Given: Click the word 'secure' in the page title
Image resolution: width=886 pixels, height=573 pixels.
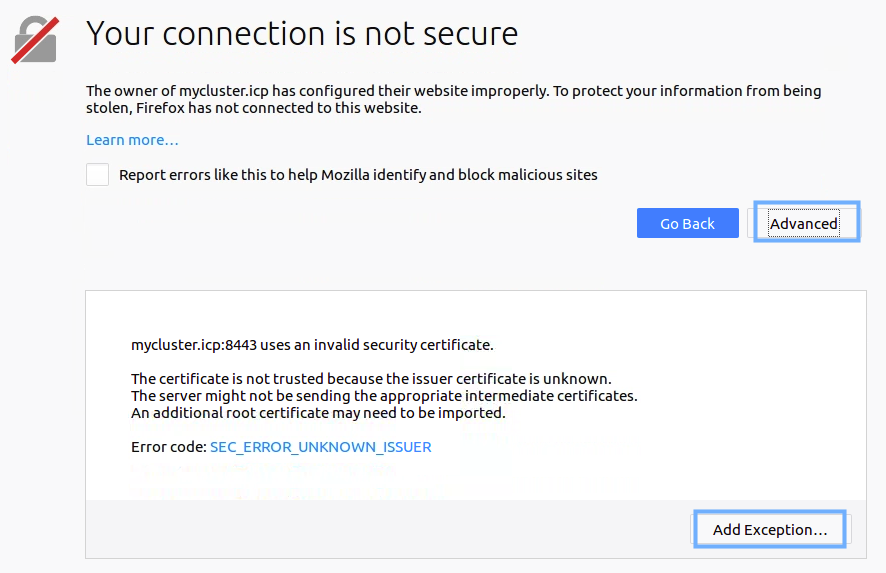Looking at the screenshot, I should pos(470,33).
